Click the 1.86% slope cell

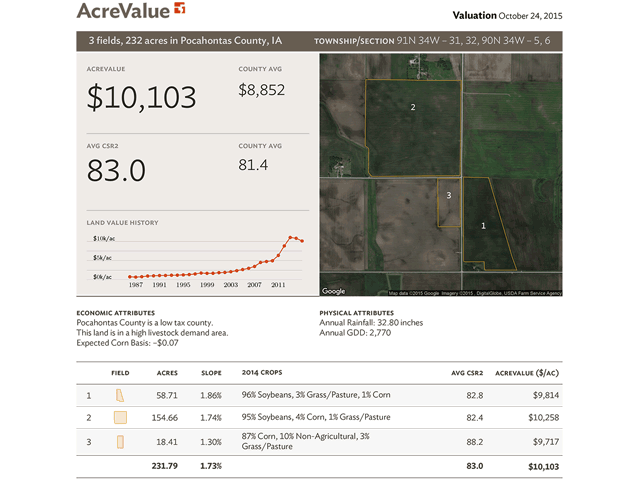click(211, 396)
